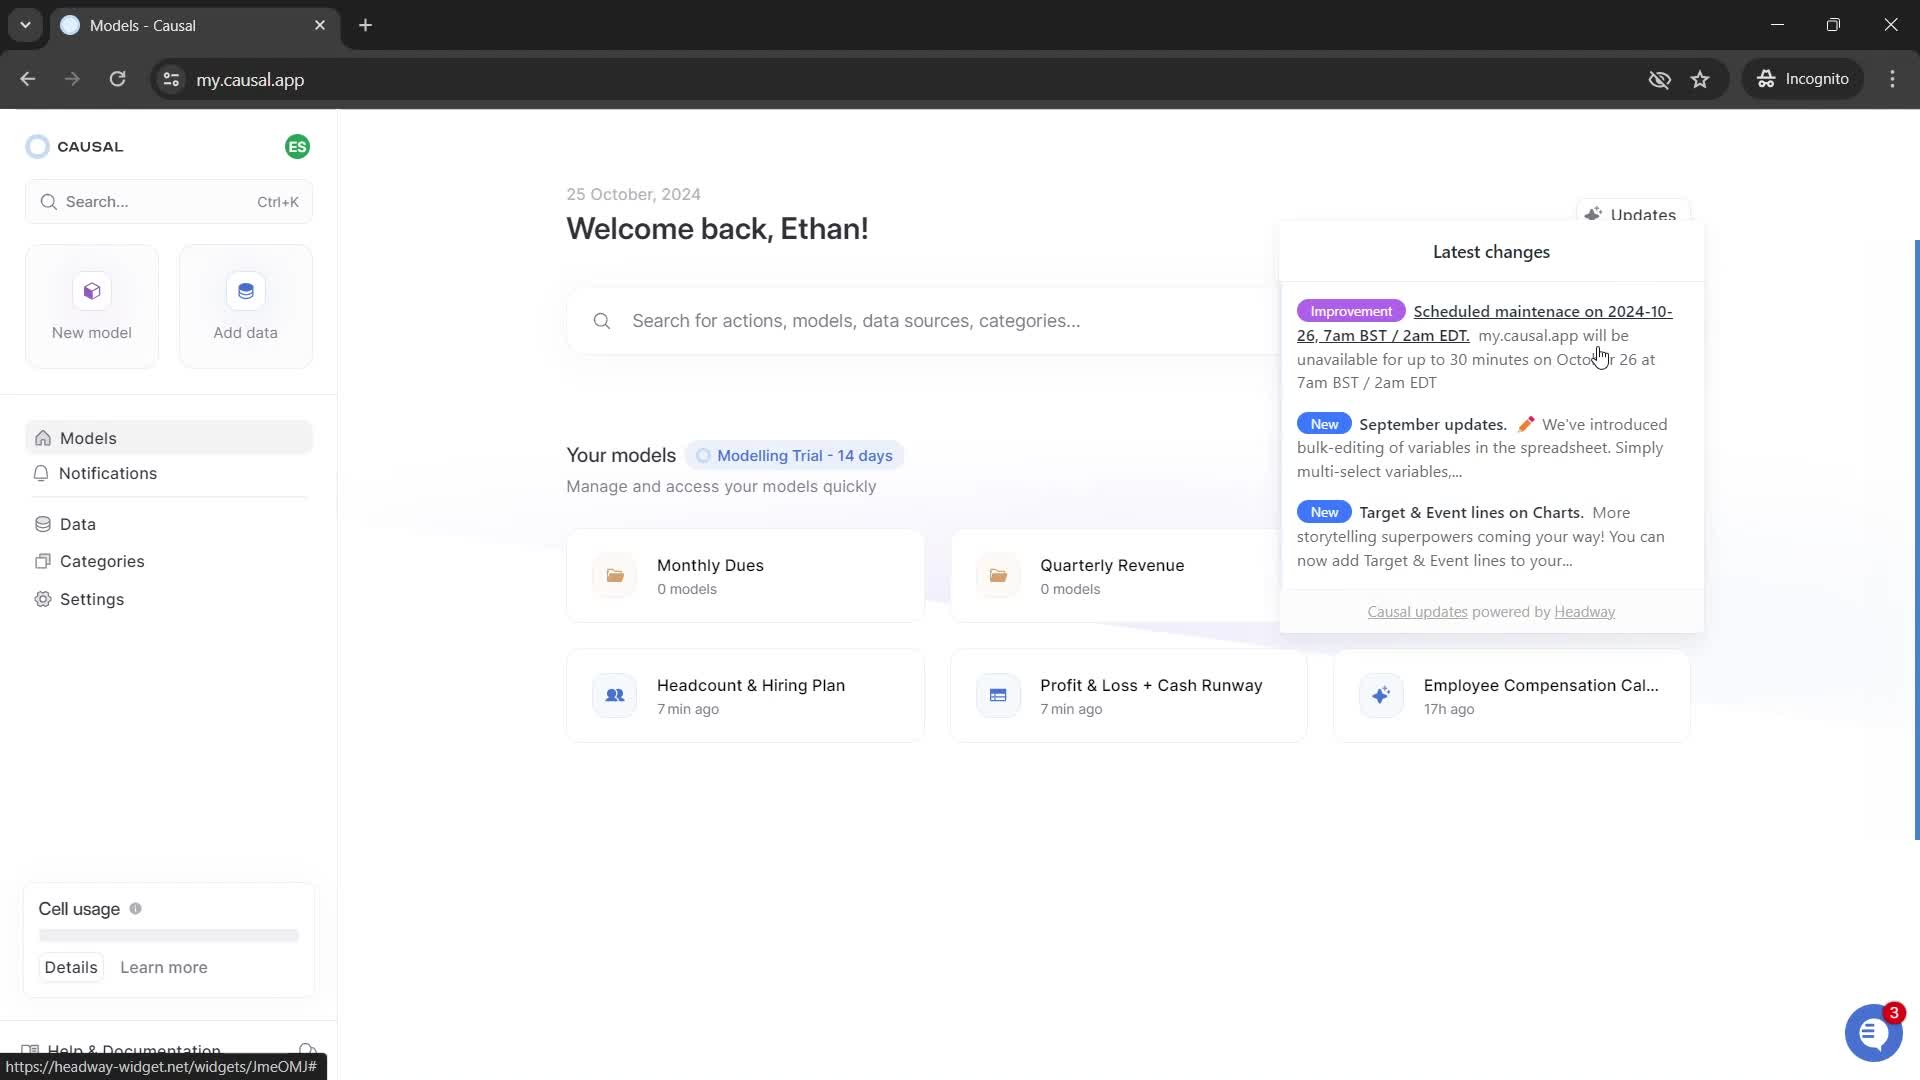This screenshot has height=1080, width=1920.
Task: Select the Models menu item
Action: (87, 438)
